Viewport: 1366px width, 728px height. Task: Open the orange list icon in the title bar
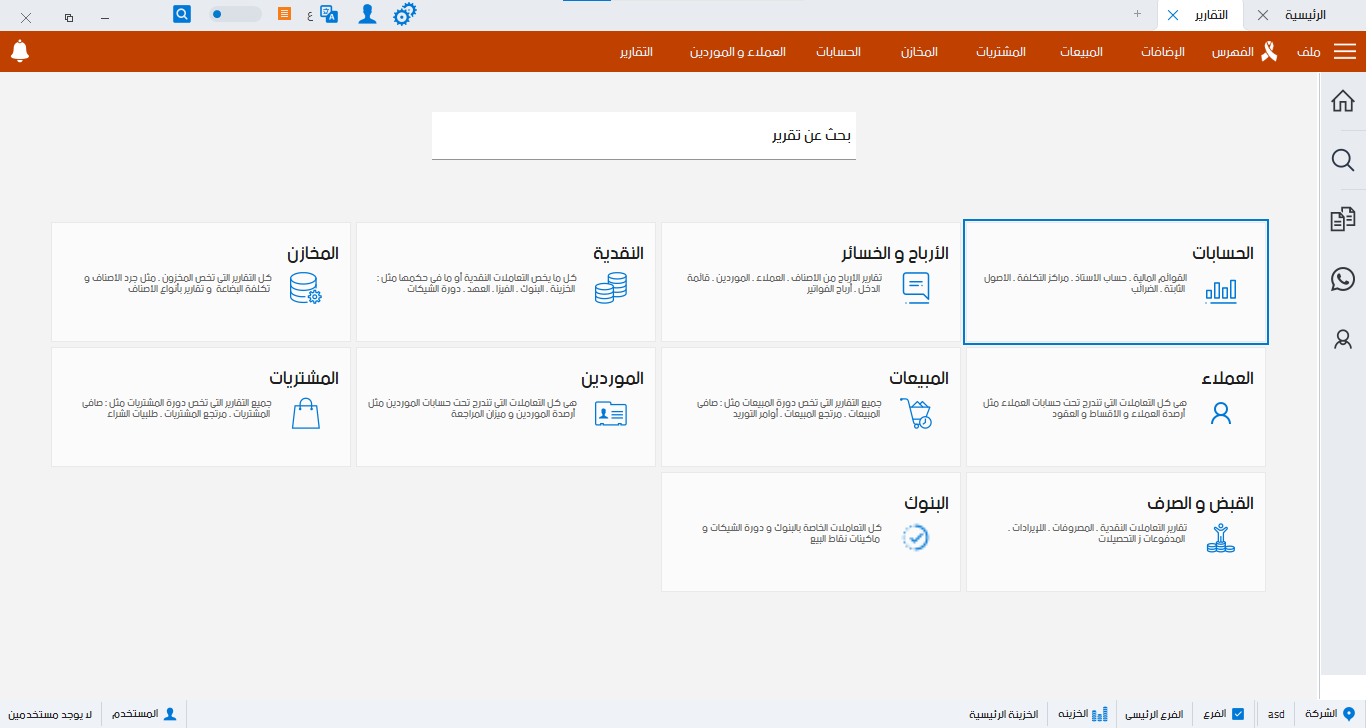[x=283, y=14]
